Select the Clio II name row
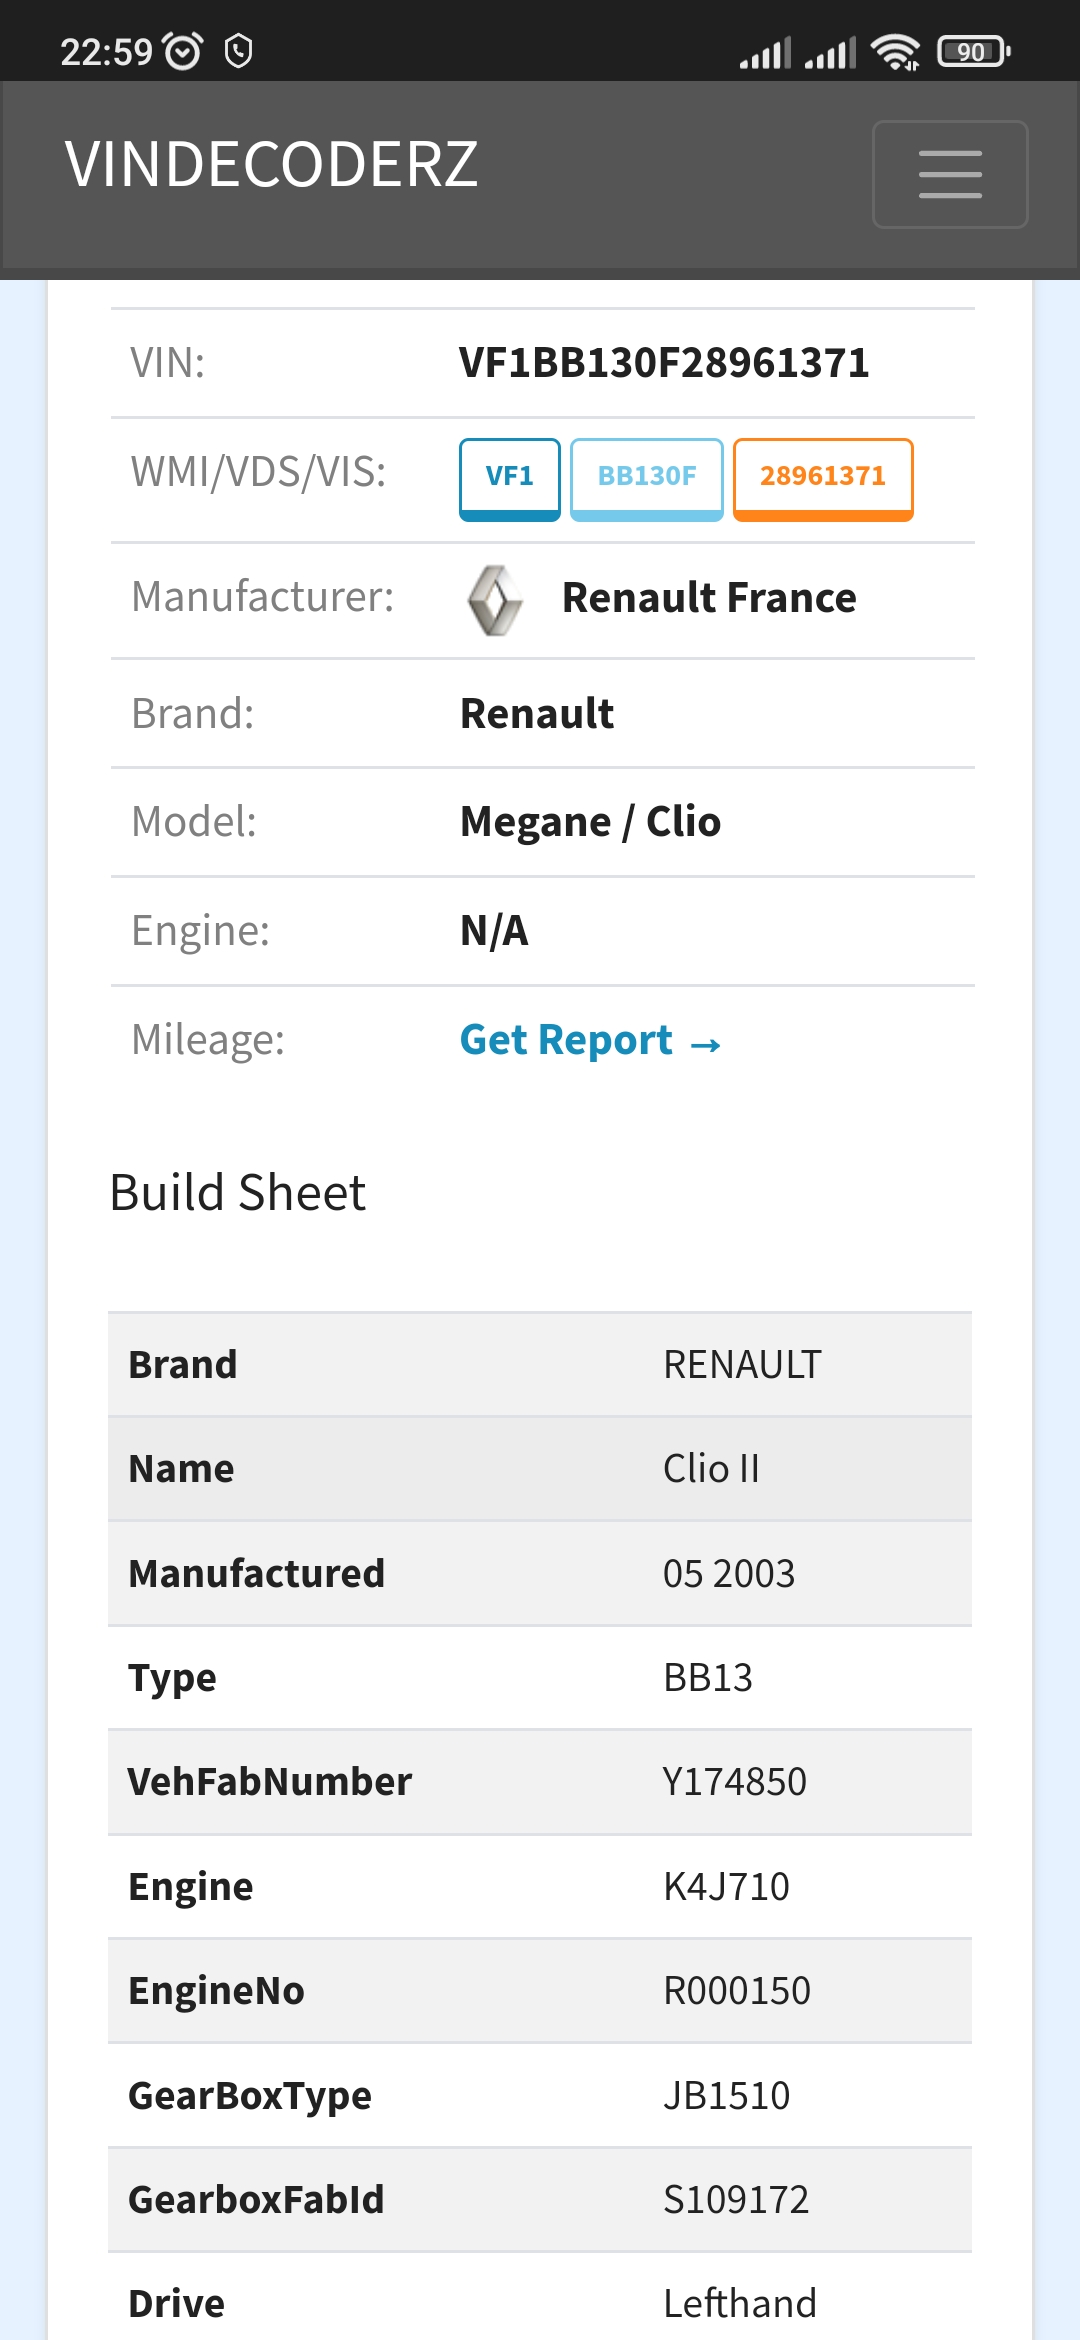Viewport: 1080px width, 2340px height. [x=540, y=1469]
